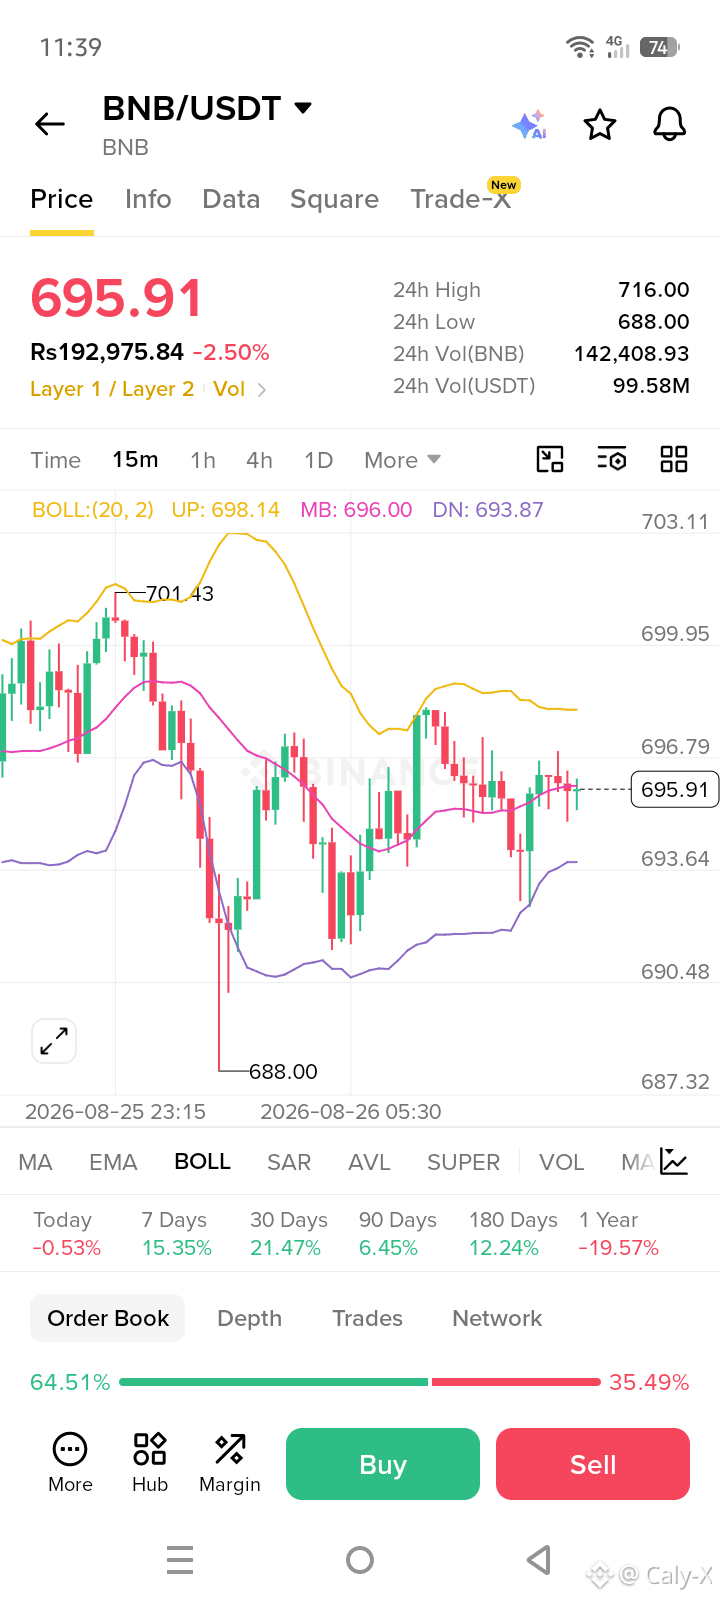Tap Android recent apps icon

click(180, 1560)
